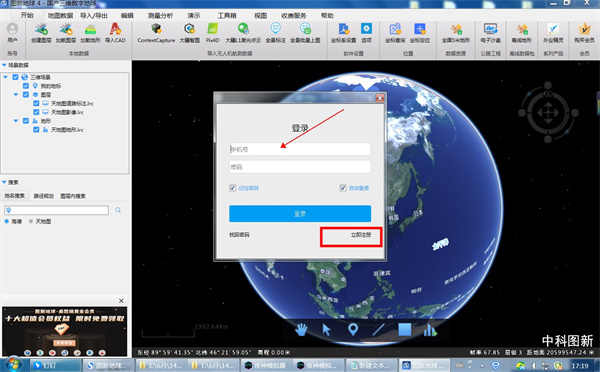
Task: Close the advertisement banner with X
Action: (121, 301)
